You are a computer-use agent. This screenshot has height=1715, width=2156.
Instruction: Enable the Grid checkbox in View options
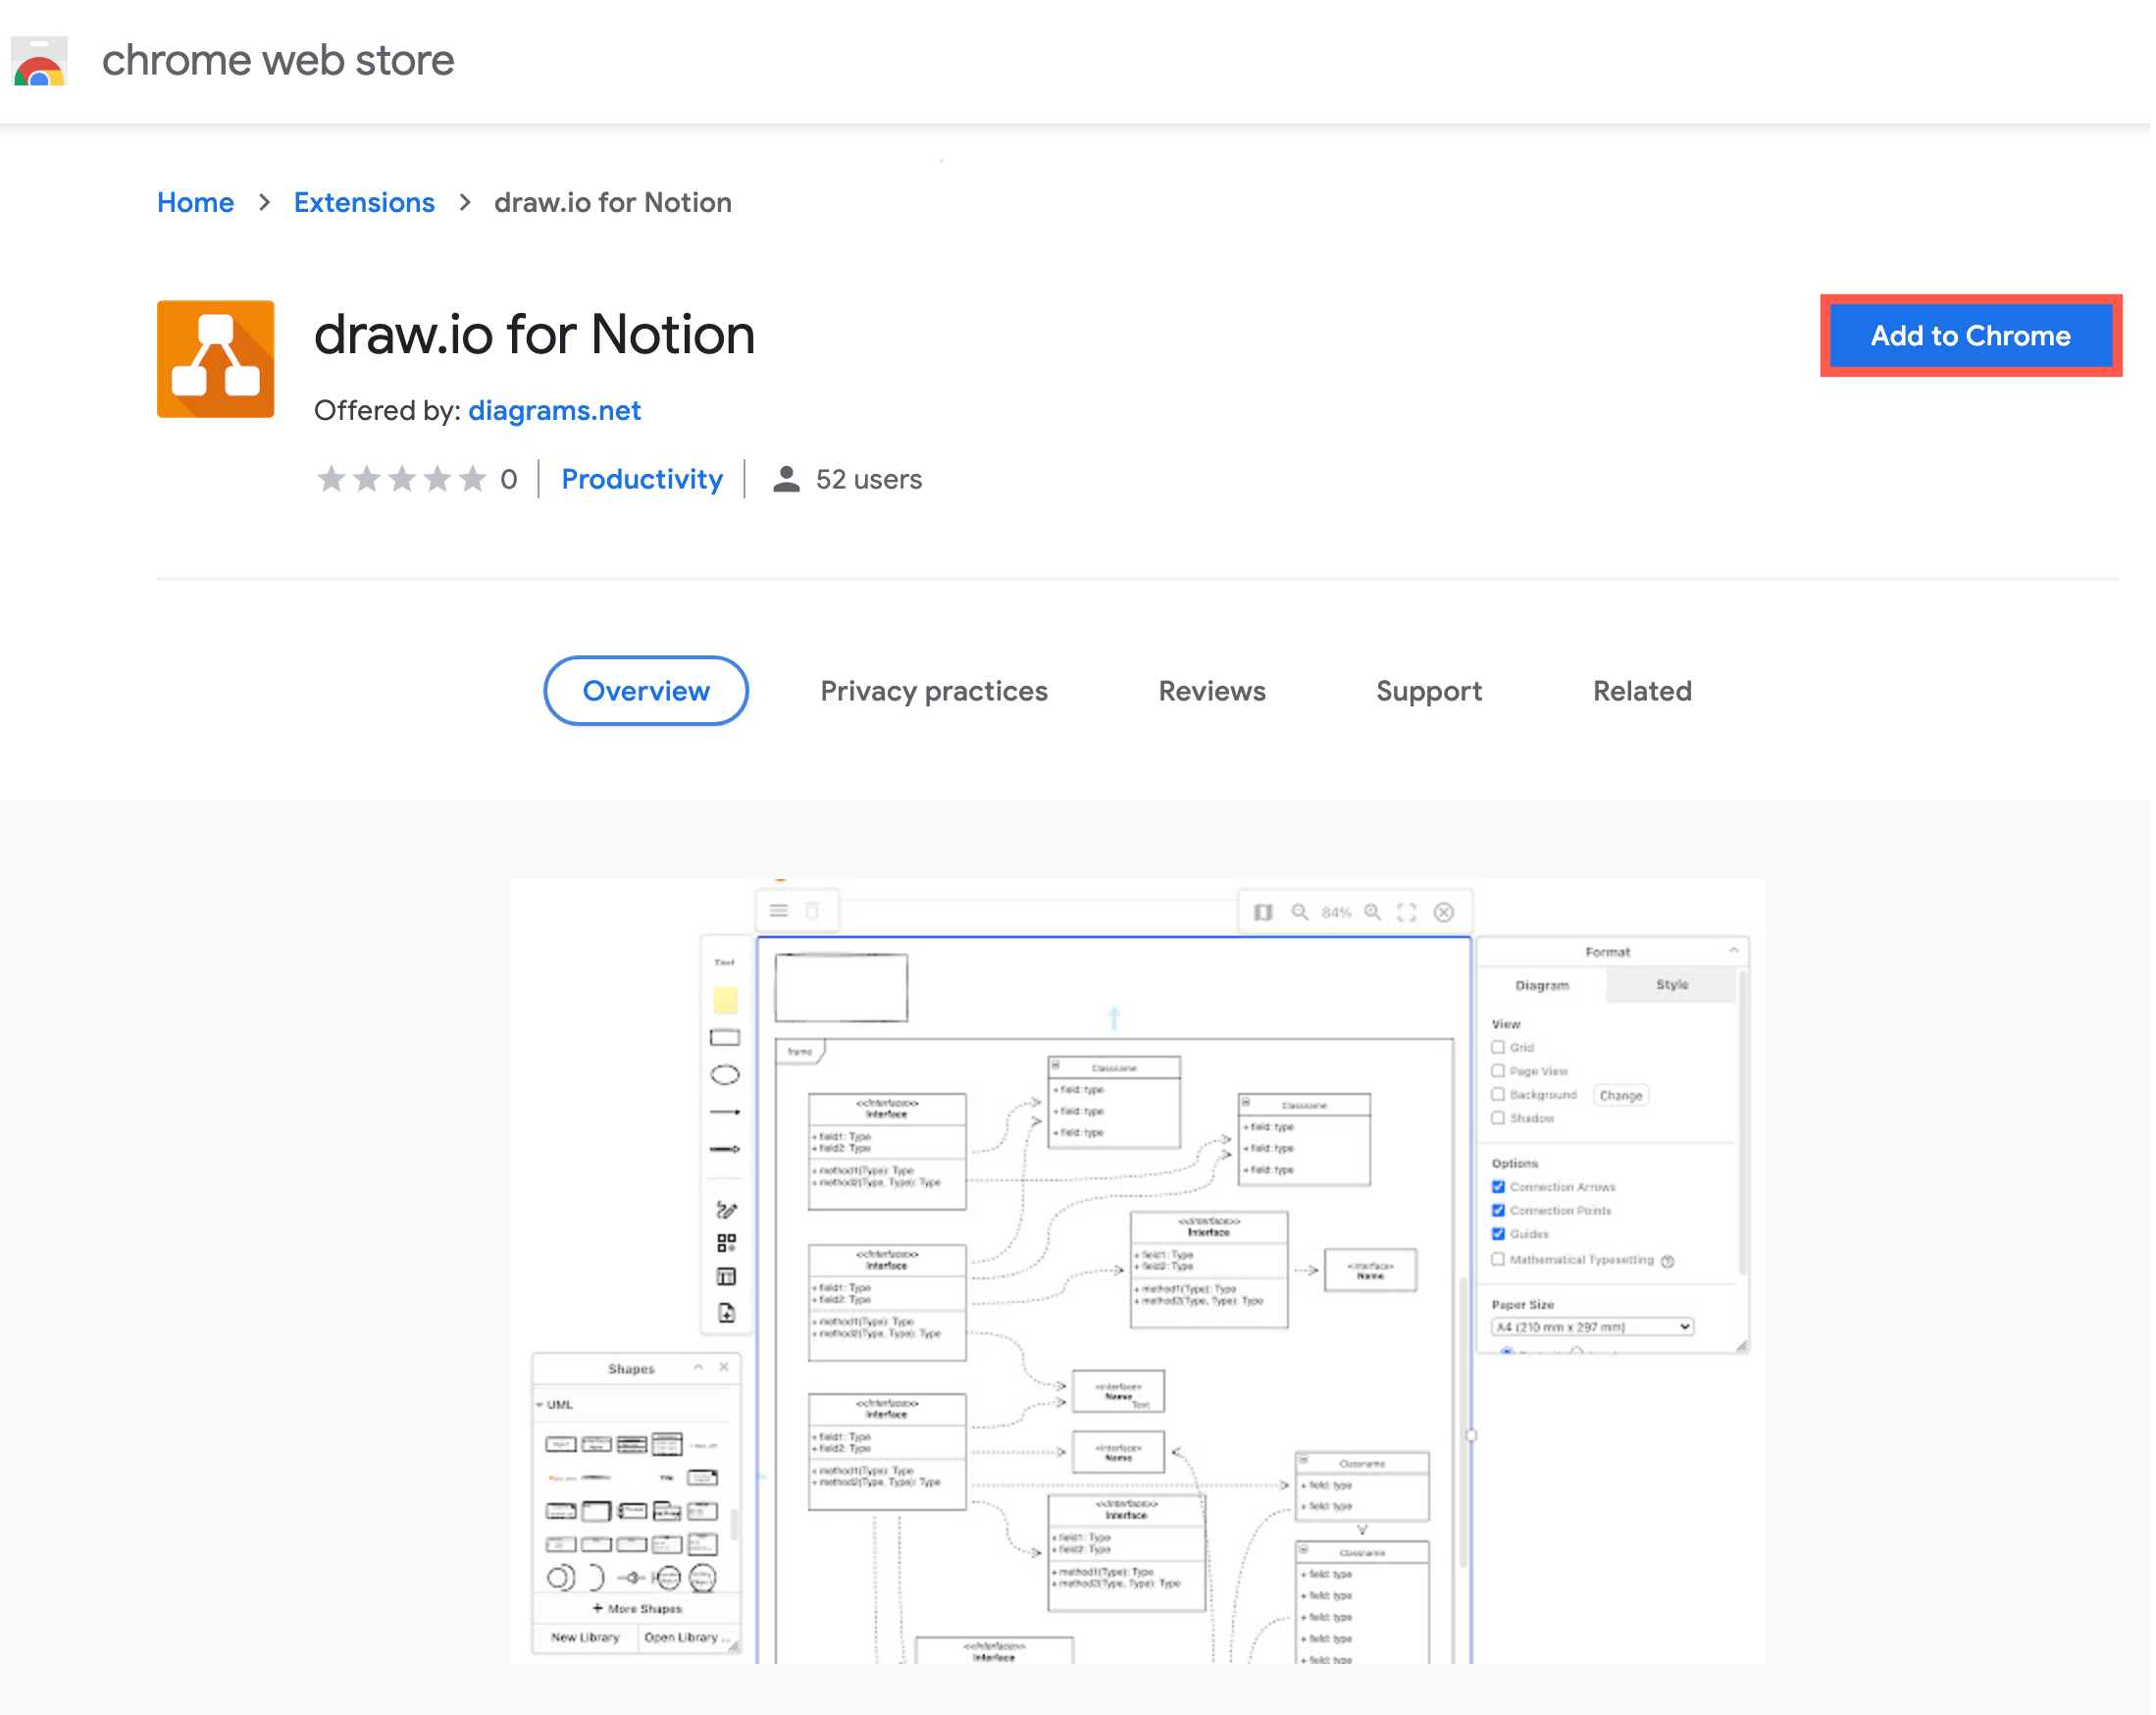tap(1497, 1047)
